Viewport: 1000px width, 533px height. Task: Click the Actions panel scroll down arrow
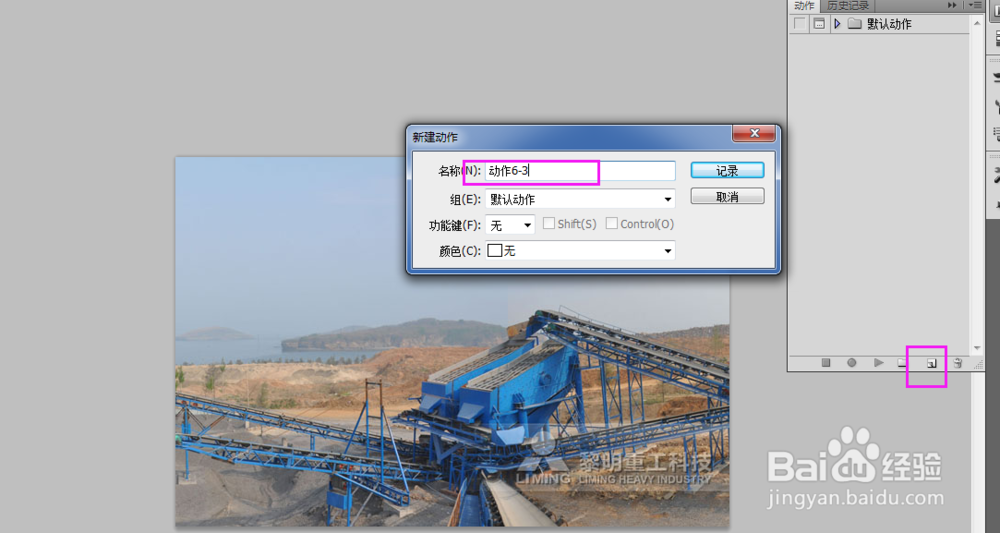coord(977,348)
